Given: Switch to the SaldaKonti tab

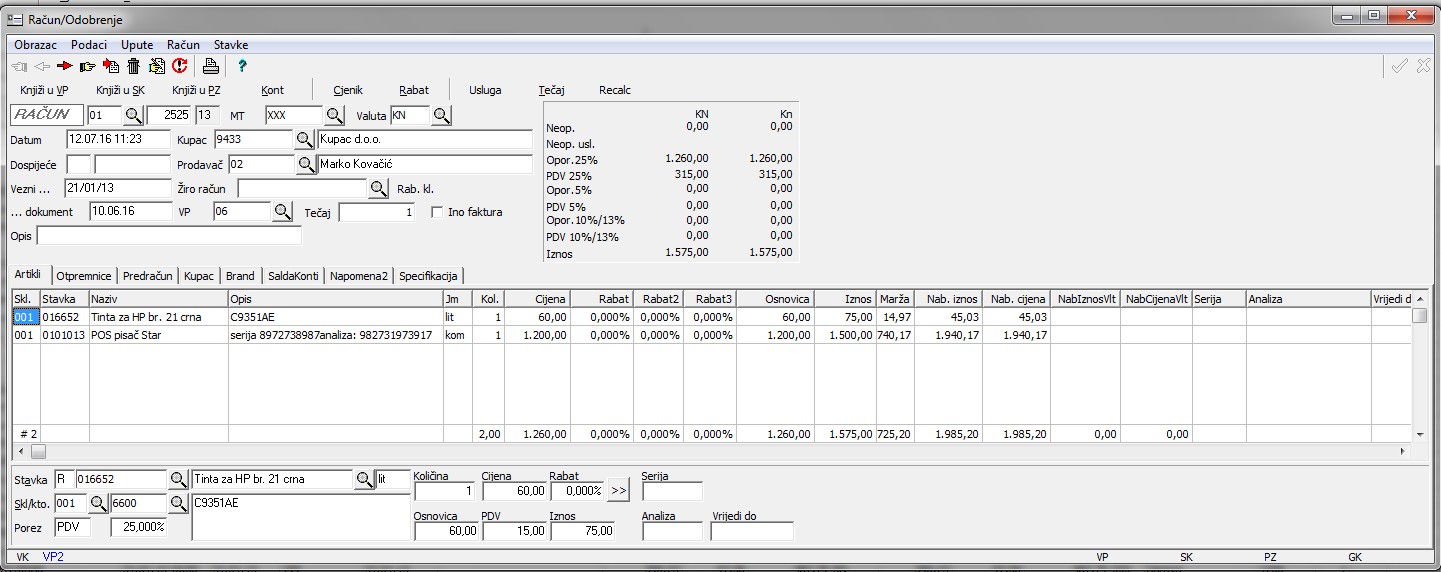Looking at the screenshot, I should pos(293,275).
